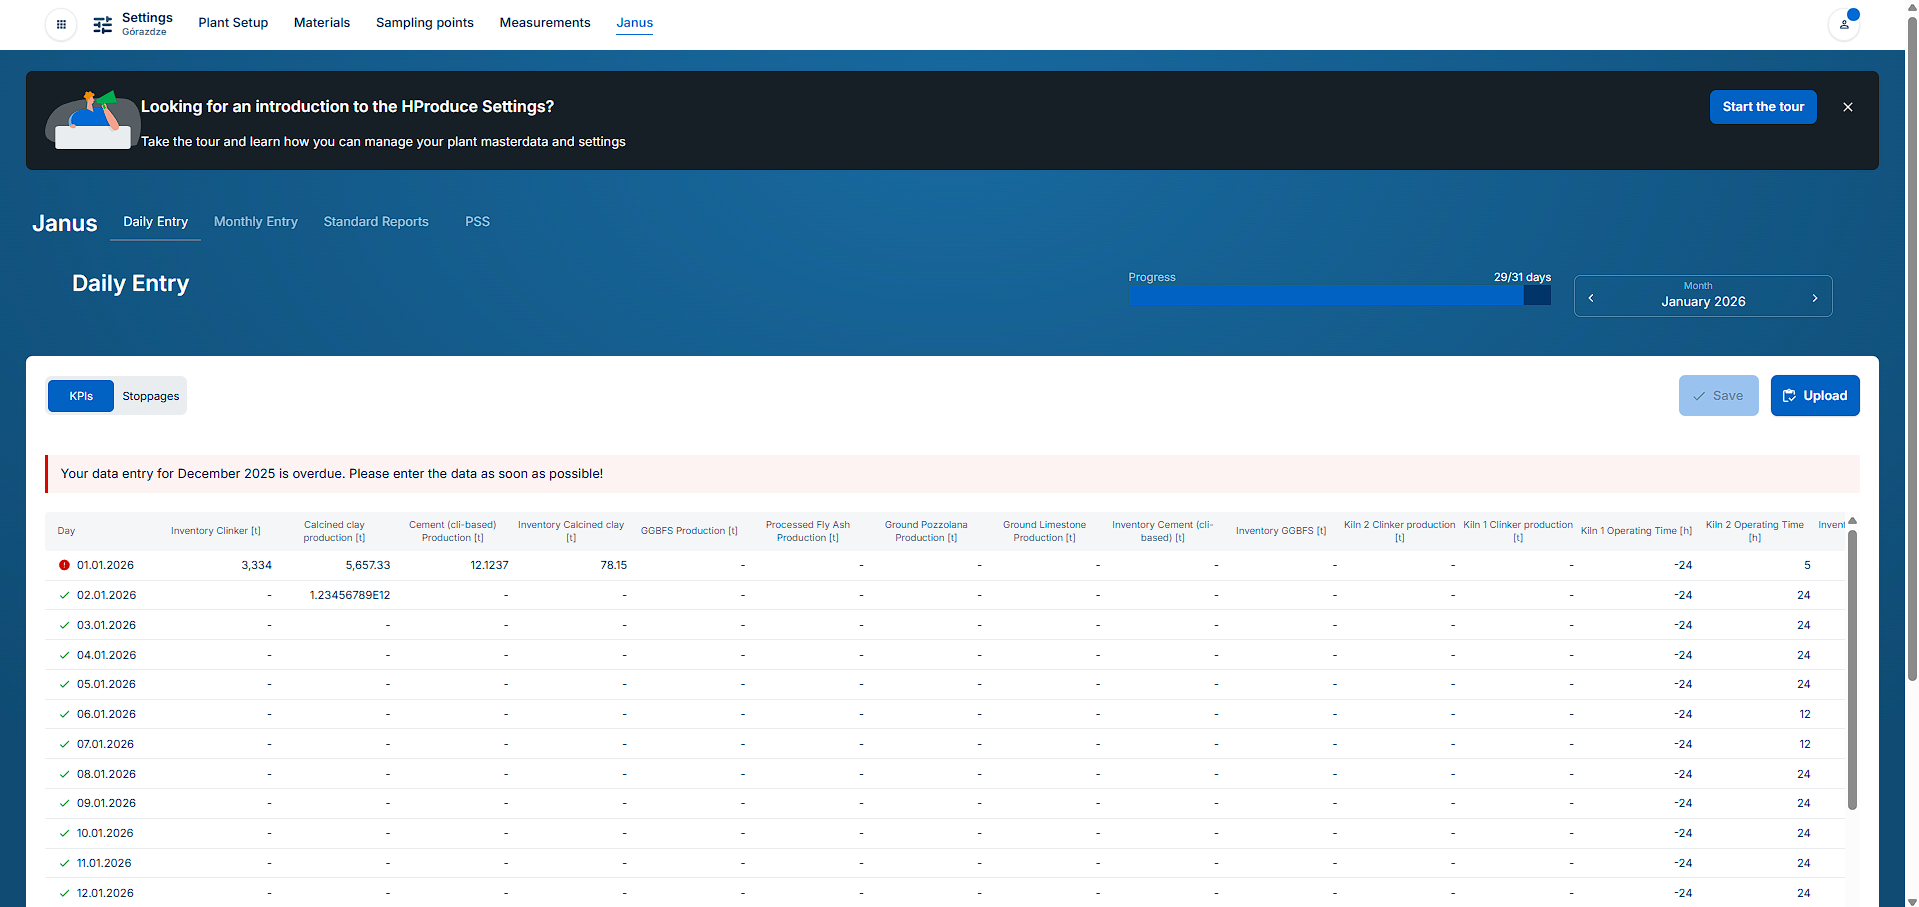Click the Processed Fly Ash Production header
Screen dimensions: 1919x907
pyautogui.click(x=808, y=531)
